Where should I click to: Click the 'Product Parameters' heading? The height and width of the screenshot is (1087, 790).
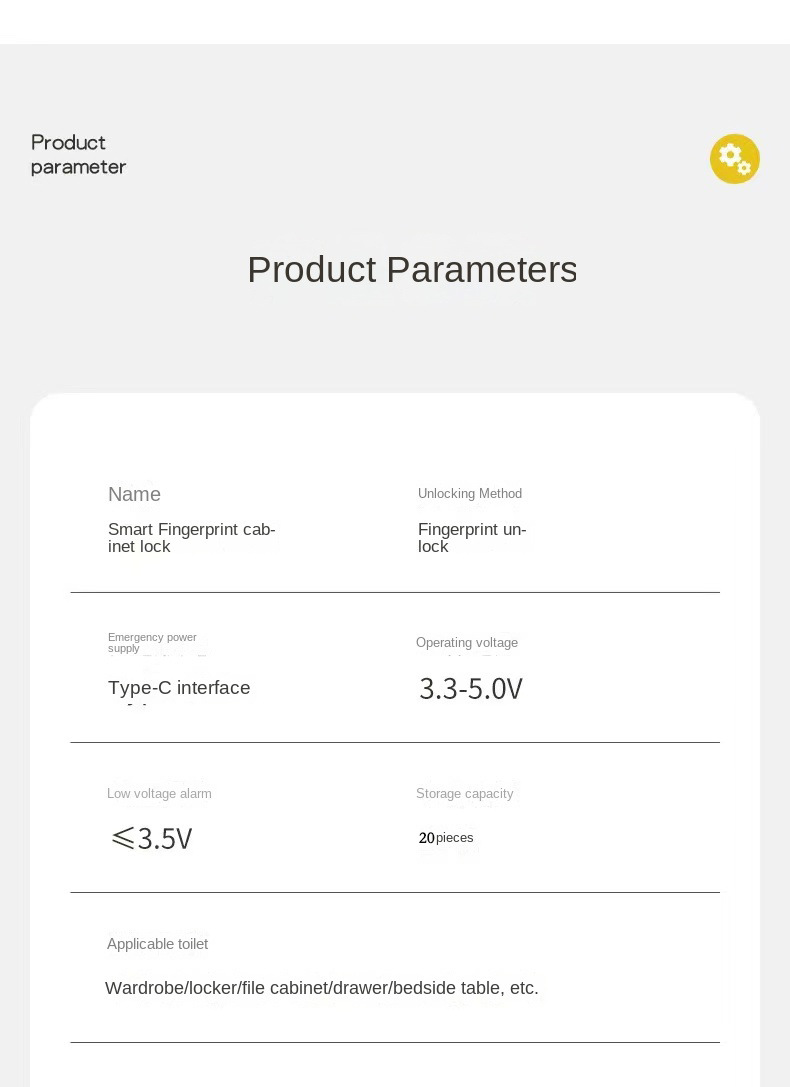pyautogui.click(x=412, y=270)
